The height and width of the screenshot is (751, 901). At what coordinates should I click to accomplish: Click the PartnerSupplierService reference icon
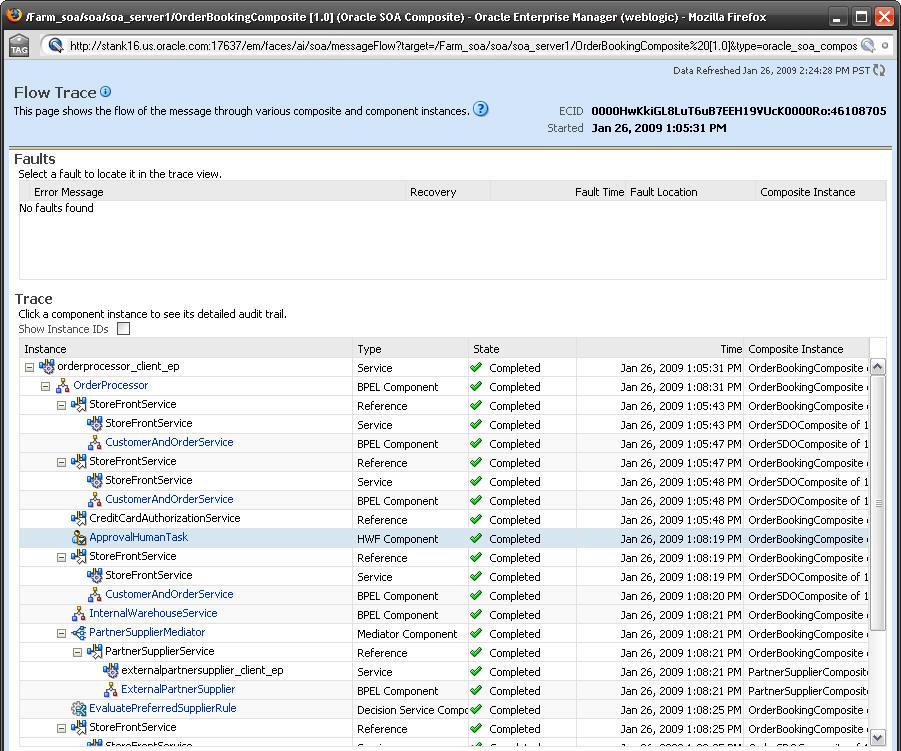coord(94,652)
